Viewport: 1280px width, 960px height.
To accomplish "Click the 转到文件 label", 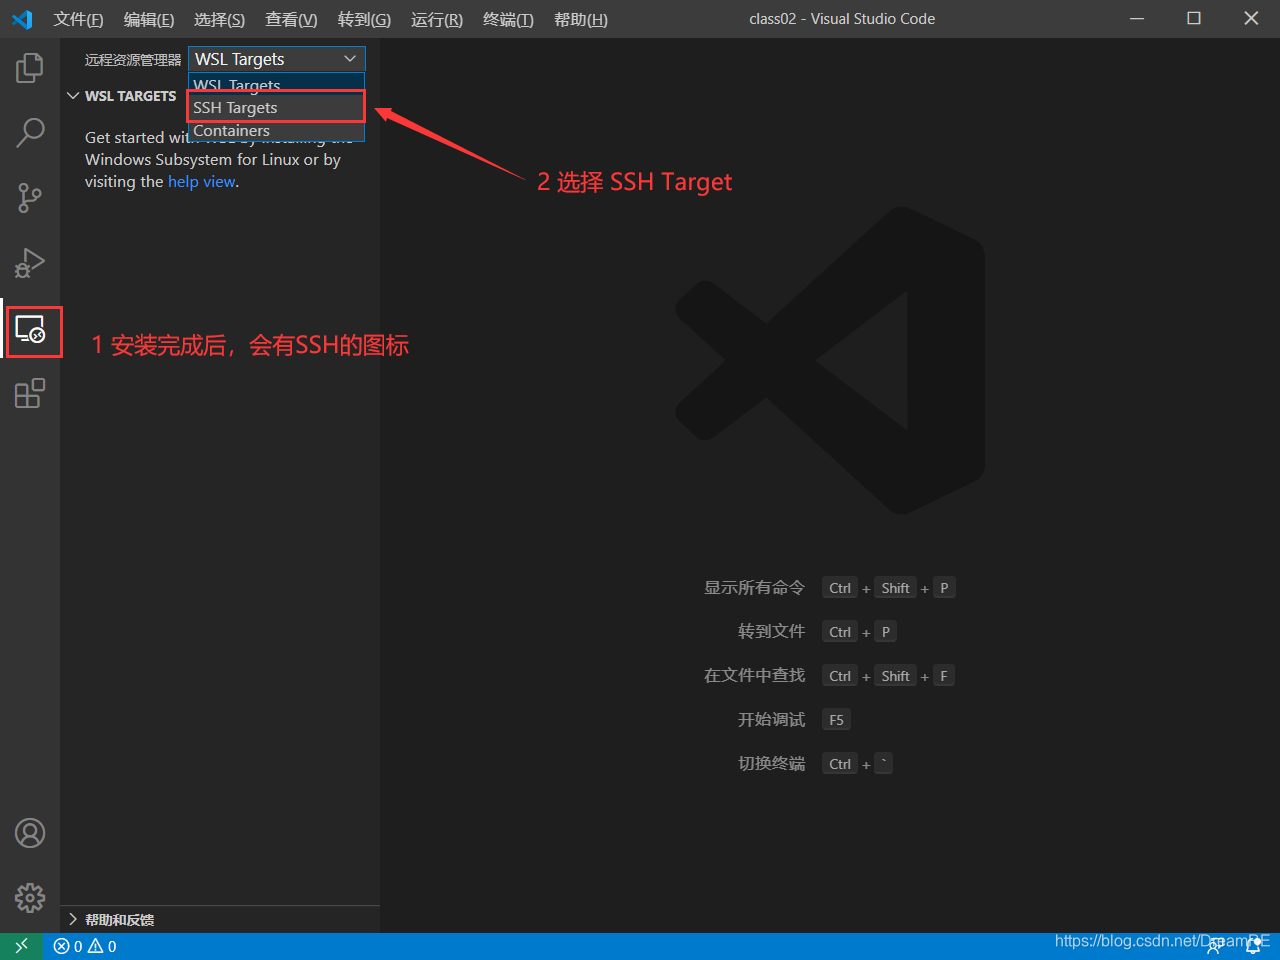I will pos(771,632).
